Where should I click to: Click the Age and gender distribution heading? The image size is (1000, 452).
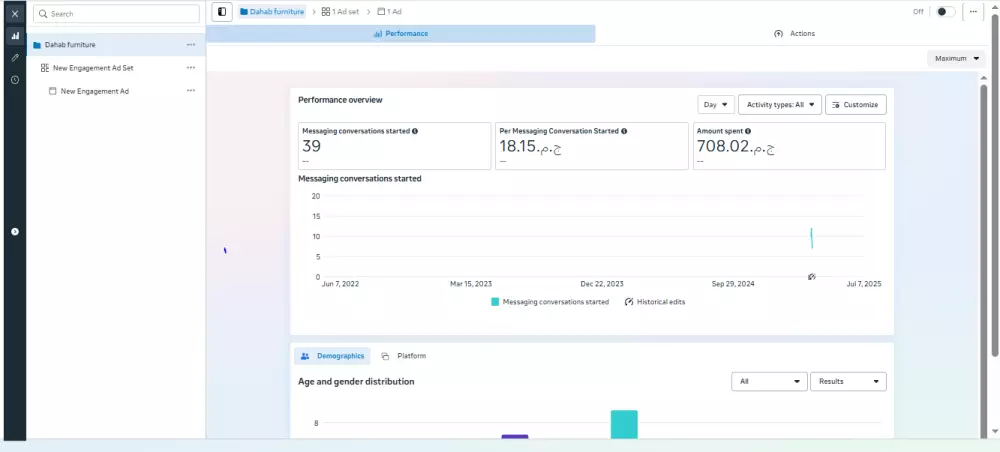pos(356,381)
